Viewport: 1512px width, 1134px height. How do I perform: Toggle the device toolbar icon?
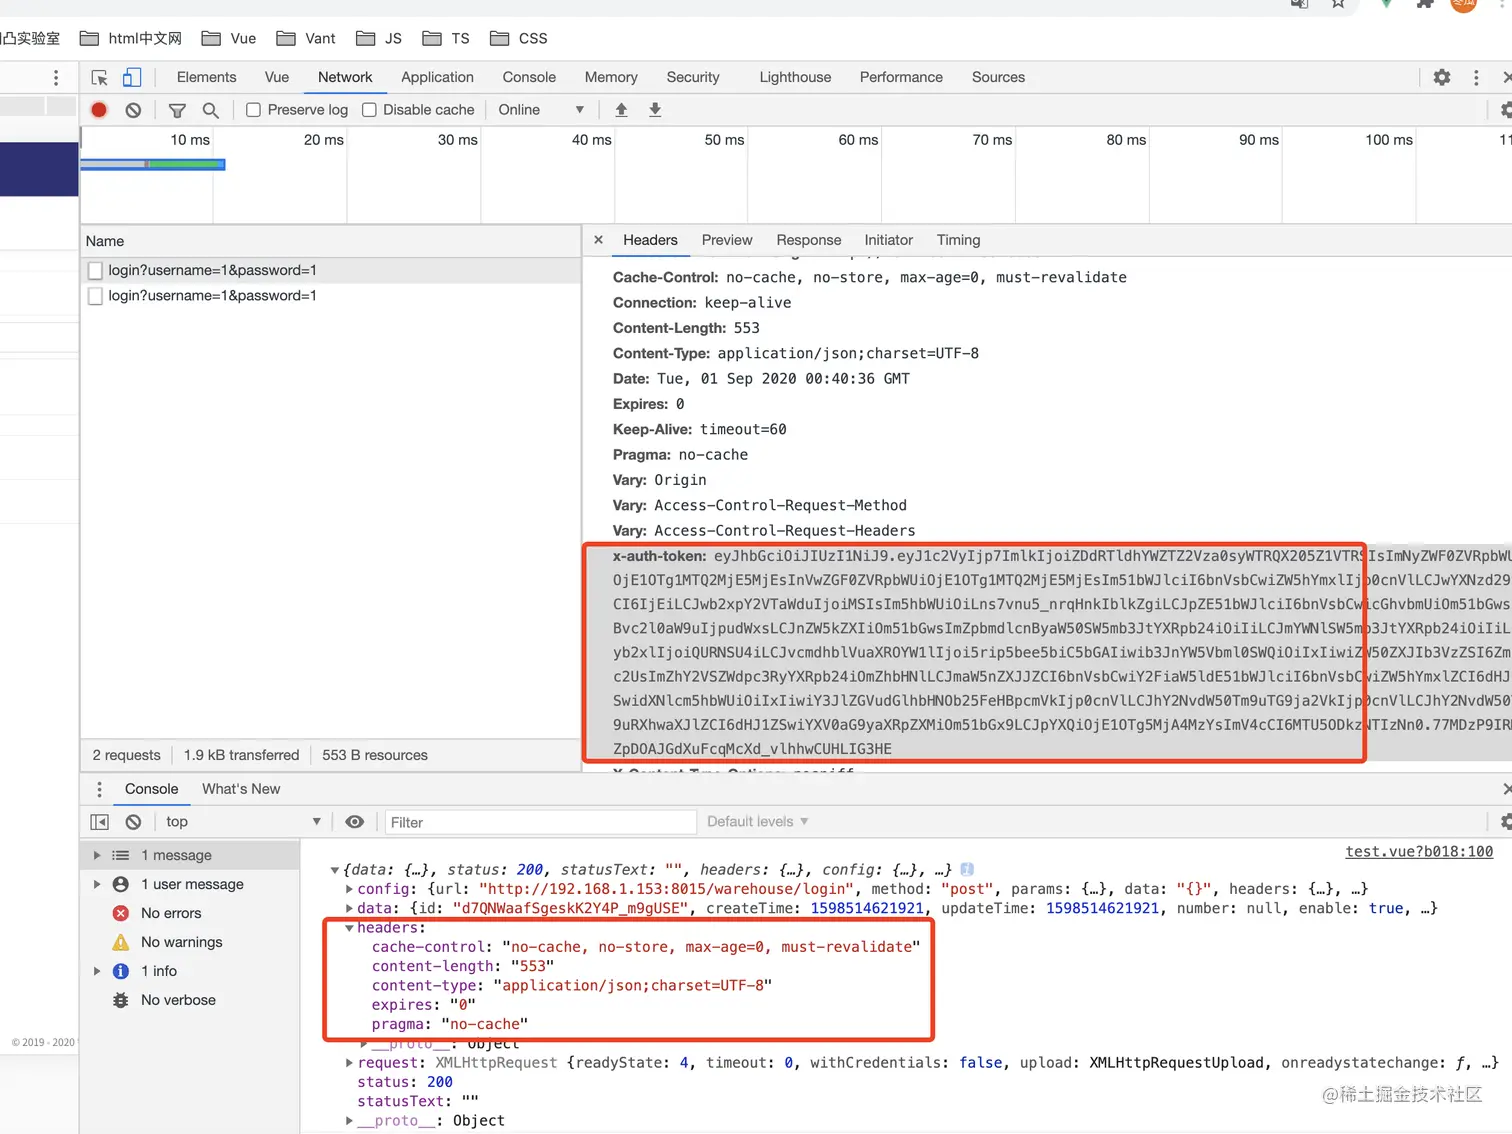pyautogui.click(x=132, y=78)
